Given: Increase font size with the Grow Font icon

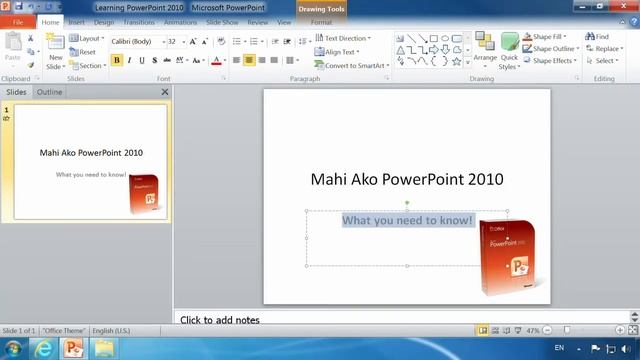Looking at the screenshot, I should coord(193,42).
